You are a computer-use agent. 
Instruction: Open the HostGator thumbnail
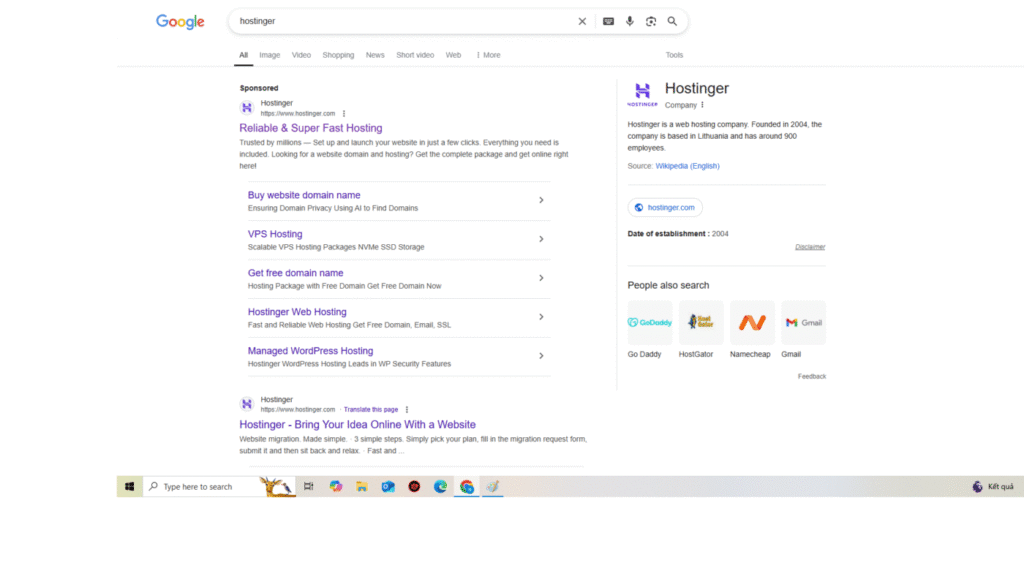pos(701,323)
